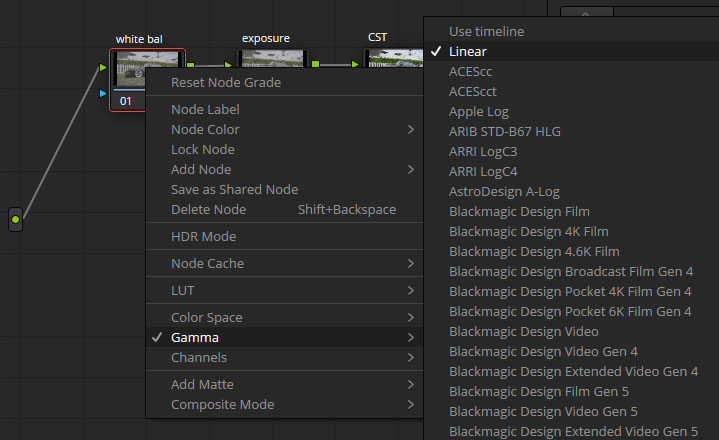Click Save as Shared Node

point(234,189)
